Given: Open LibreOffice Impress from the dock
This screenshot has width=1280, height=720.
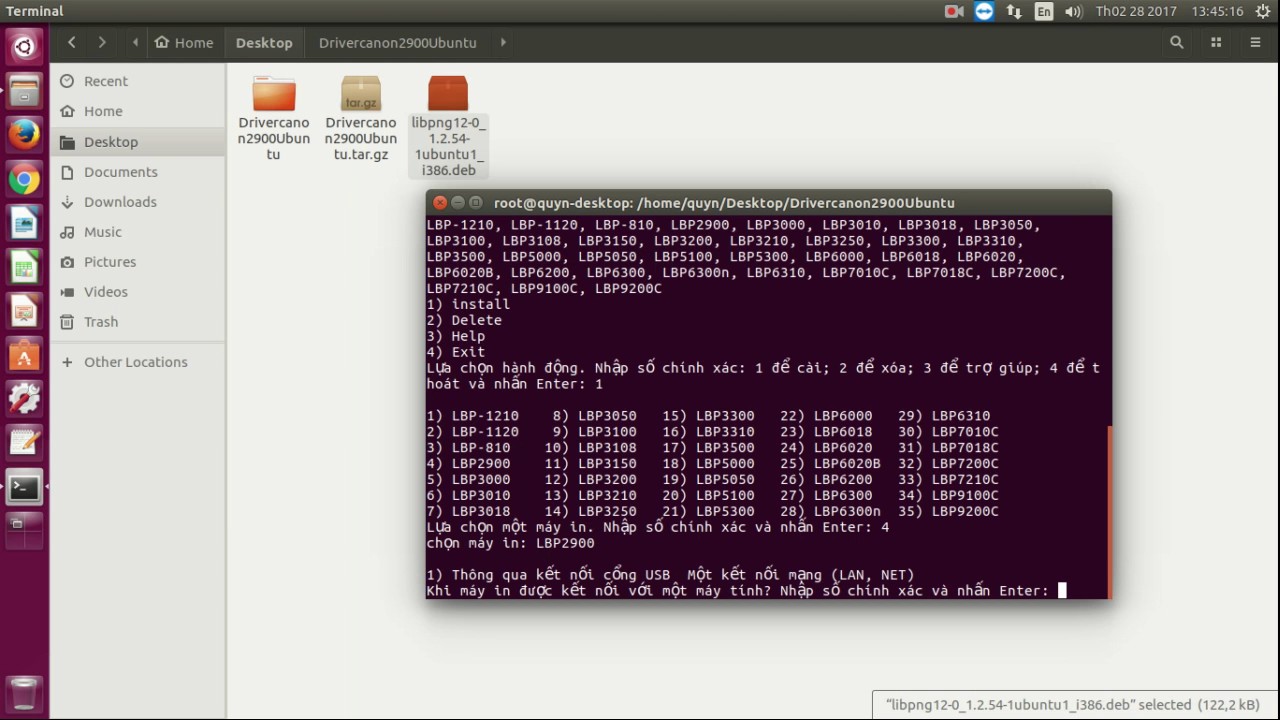Looking at the screenshot, I should 24,311.
